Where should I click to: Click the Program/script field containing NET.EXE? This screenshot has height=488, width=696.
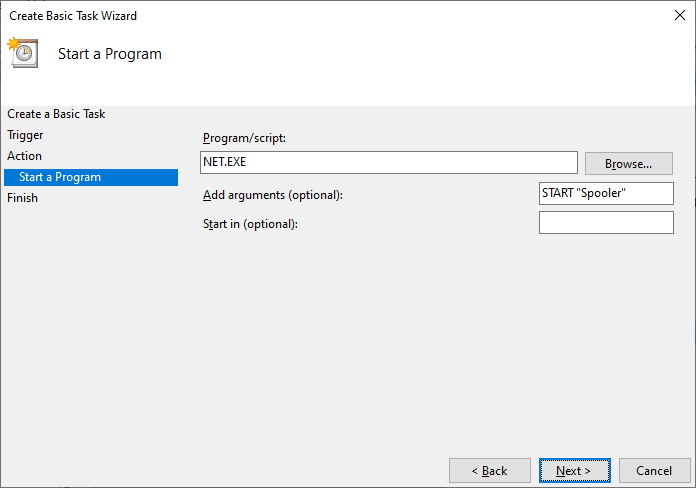pos(389,162)
